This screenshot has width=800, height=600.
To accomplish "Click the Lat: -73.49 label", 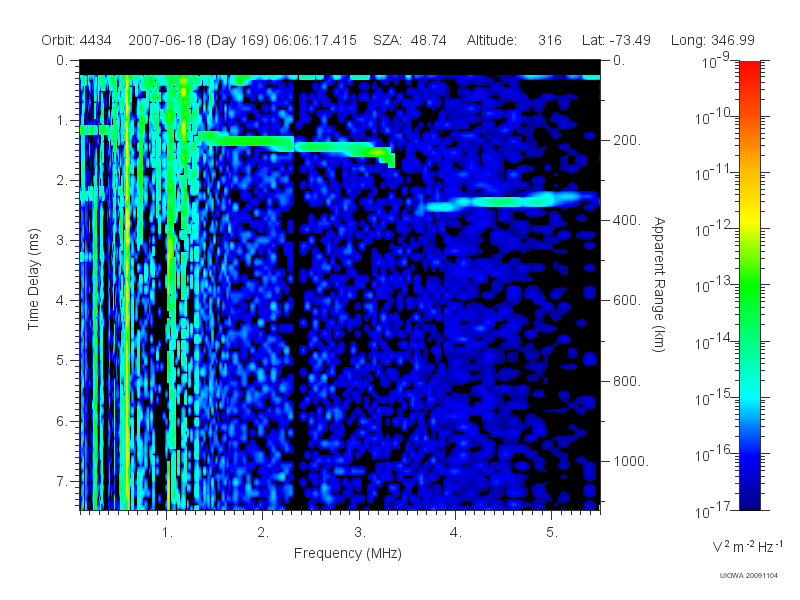I will (x=616, y=40).
